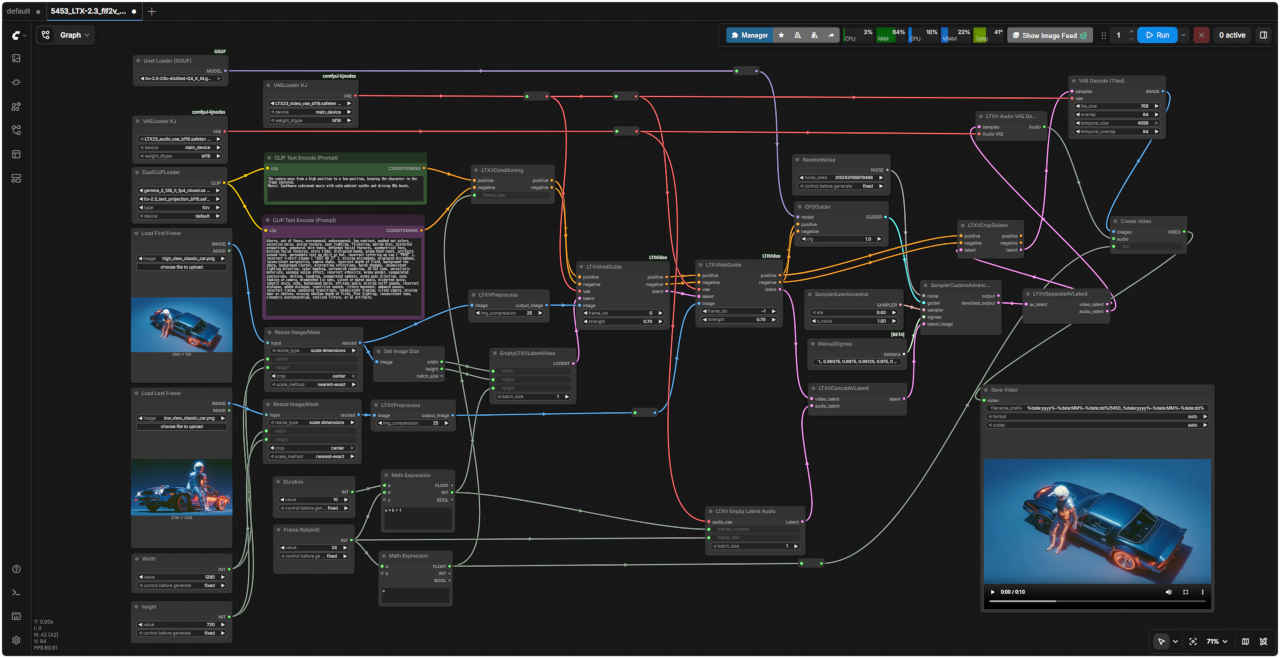Seek on the video preview progress bar

point(1098,601)
